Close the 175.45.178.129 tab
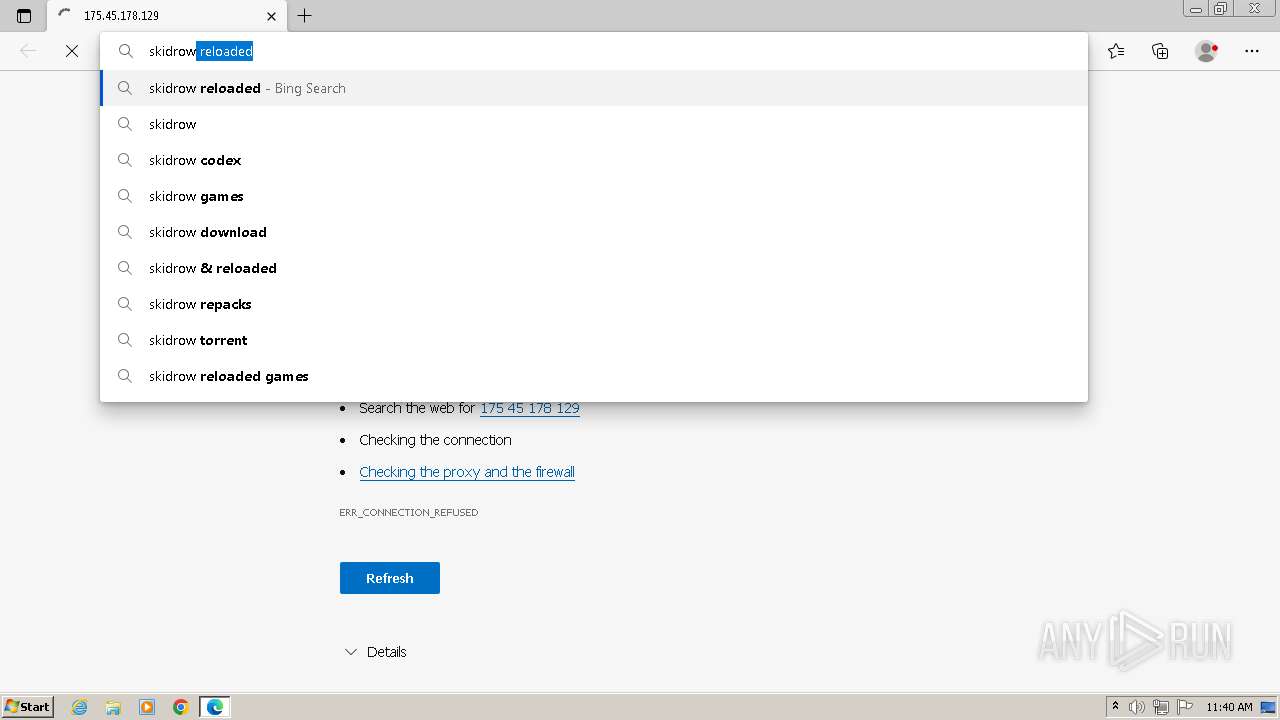1280x720 pixels. [271, 16]
